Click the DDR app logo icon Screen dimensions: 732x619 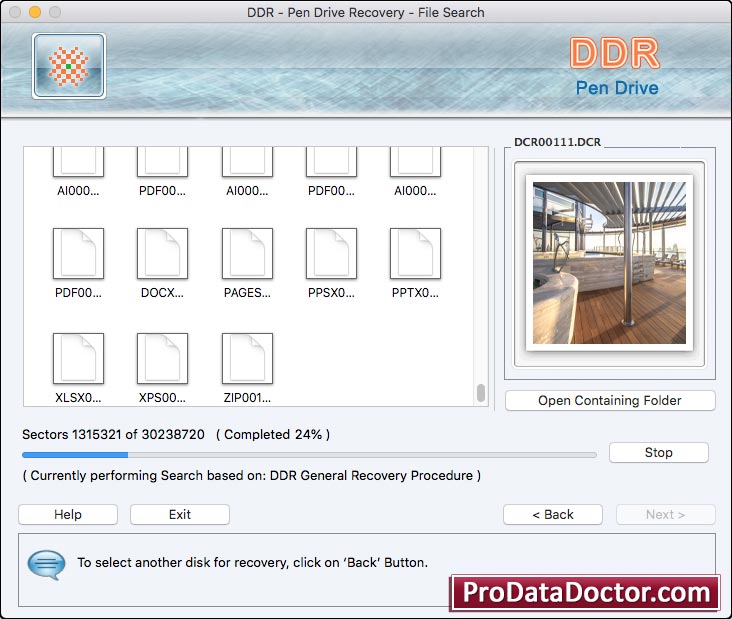tap(69, 66)
